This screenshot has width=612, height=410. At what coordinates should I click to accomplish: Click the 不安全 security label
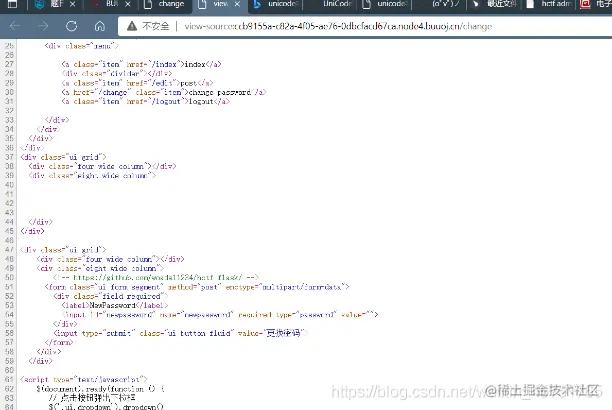click(x=156, y=26)
